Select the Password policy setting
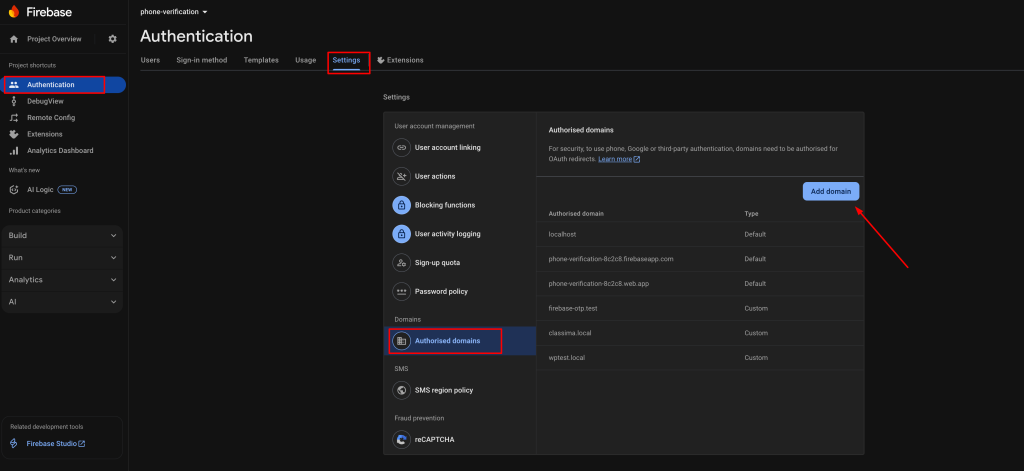1024x471 pixels. coord(460,291)
